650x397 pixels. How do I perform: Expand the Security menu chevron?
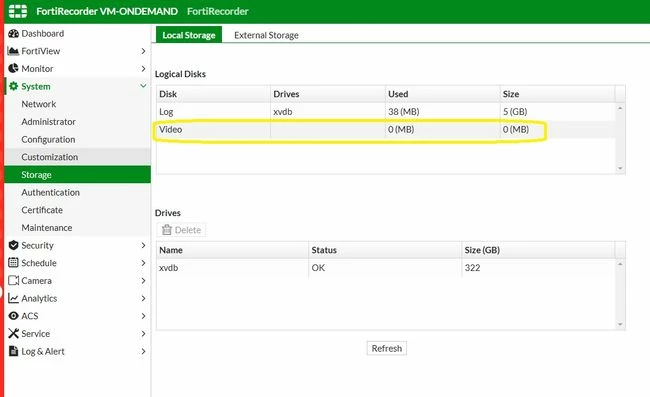point(143,245)
